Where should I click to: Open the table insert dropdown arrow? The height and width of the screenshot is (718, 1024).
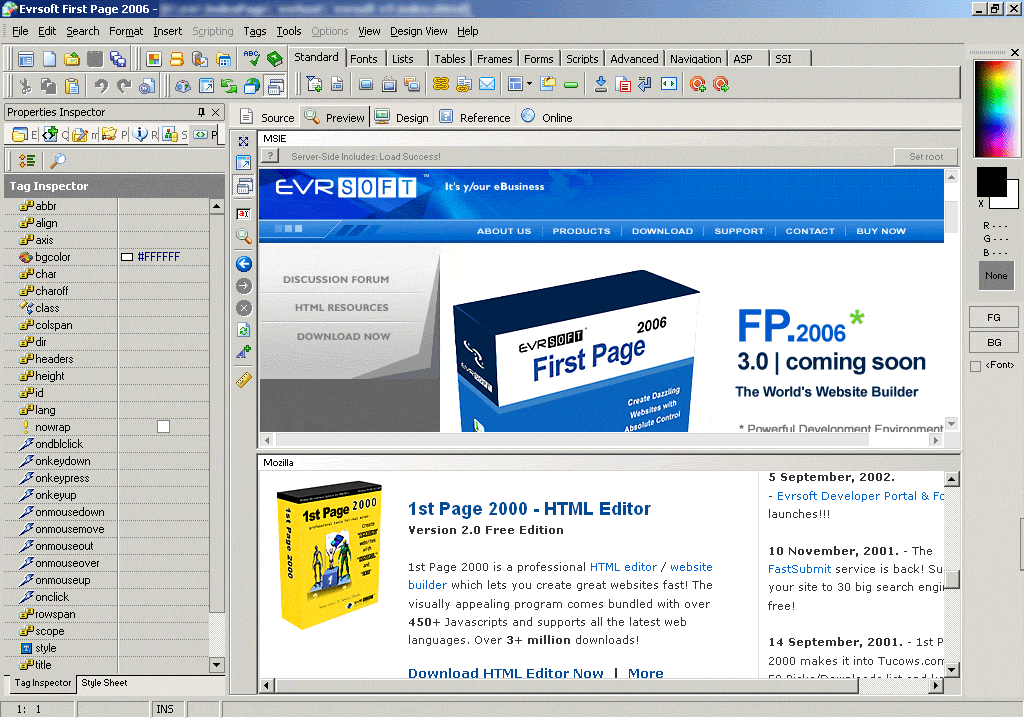(x=529, y=85)
